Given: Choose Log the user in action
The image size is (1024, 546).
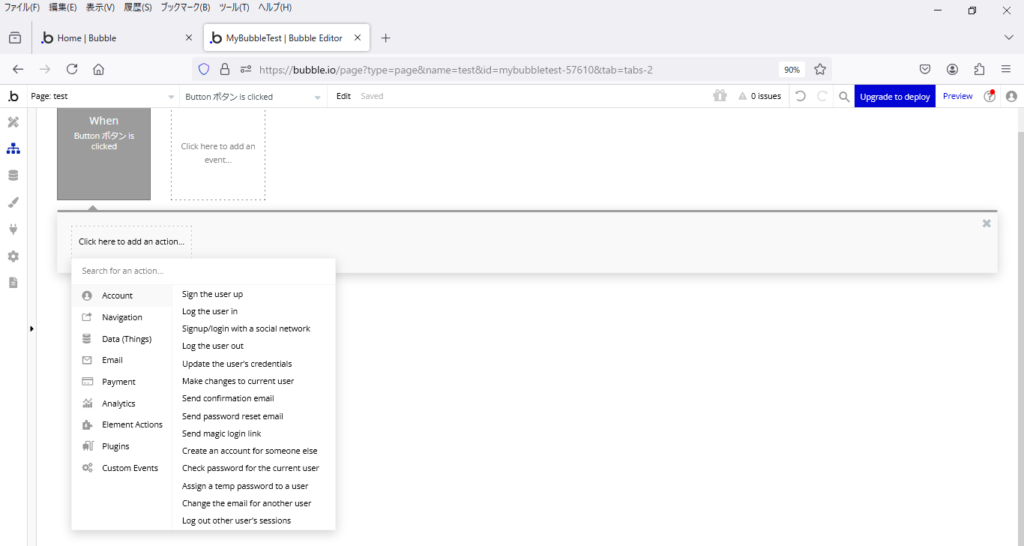Looking at the screenshot, I should 210,312.
